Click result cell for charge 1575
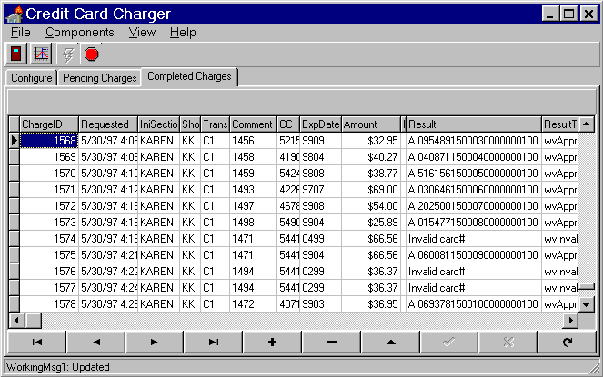 coord(474,255)
